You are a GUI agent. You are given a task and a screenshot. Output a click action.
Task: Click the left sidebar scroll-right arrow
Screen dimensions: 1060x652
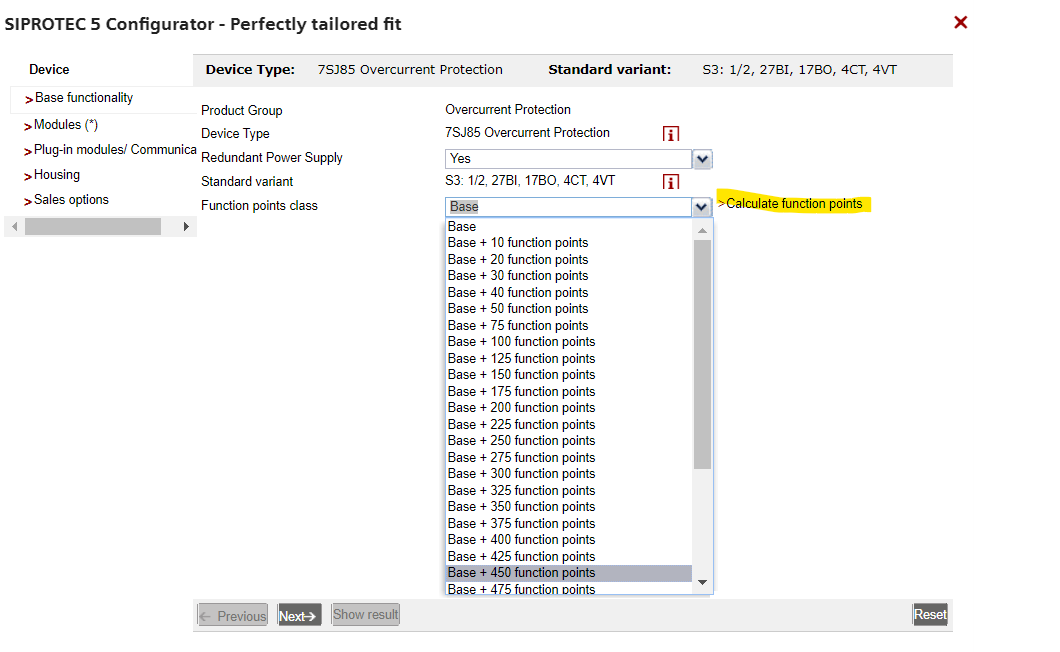(x=186, y=227)
